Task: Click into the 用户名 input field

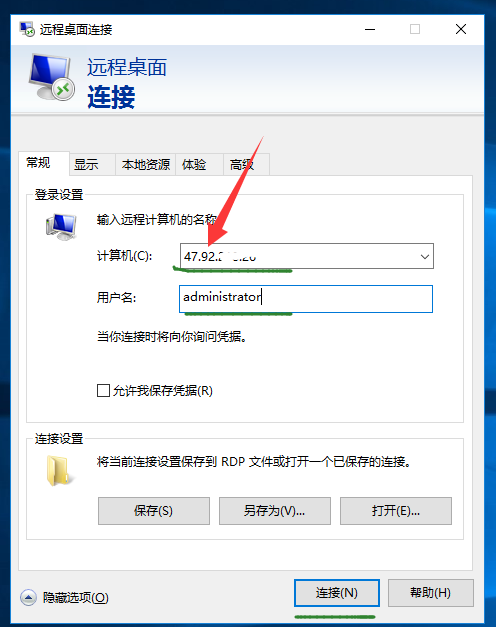Action: pos(306,299)
